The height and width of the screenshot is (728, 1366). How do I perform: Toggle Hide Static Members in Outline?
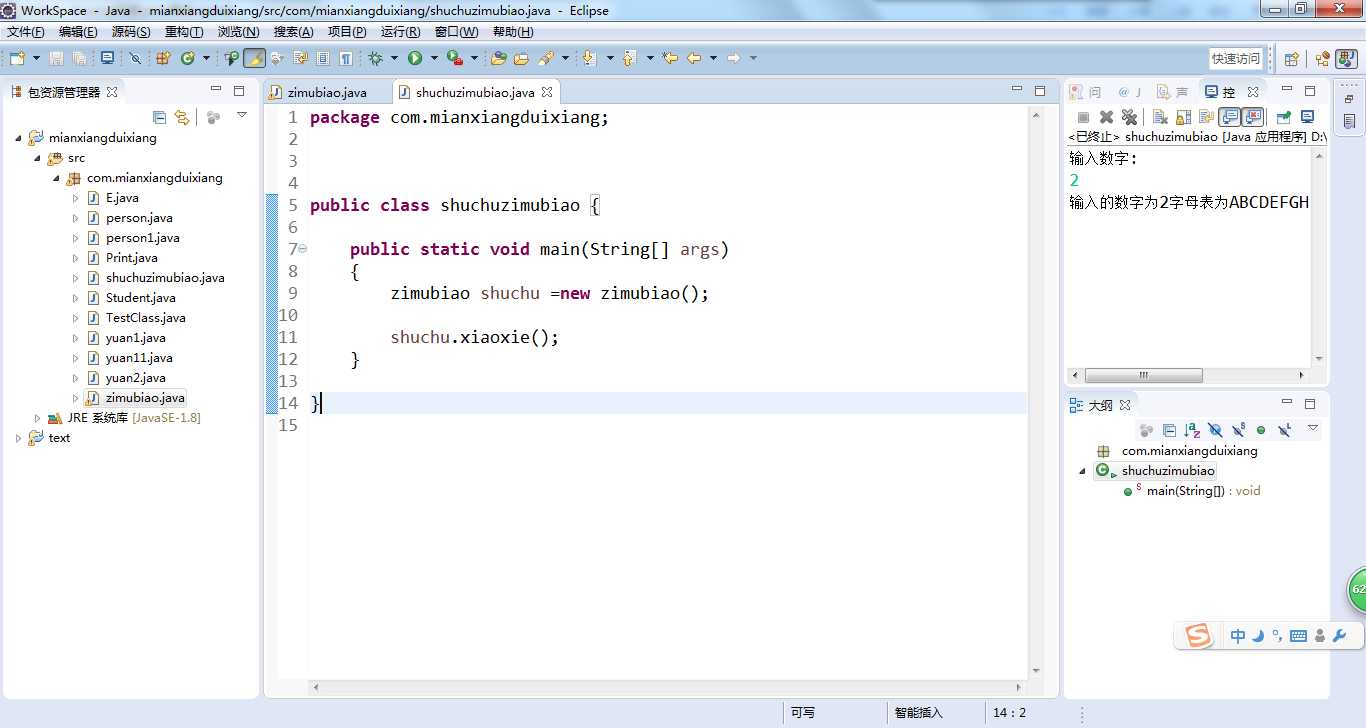[1238, 430]
